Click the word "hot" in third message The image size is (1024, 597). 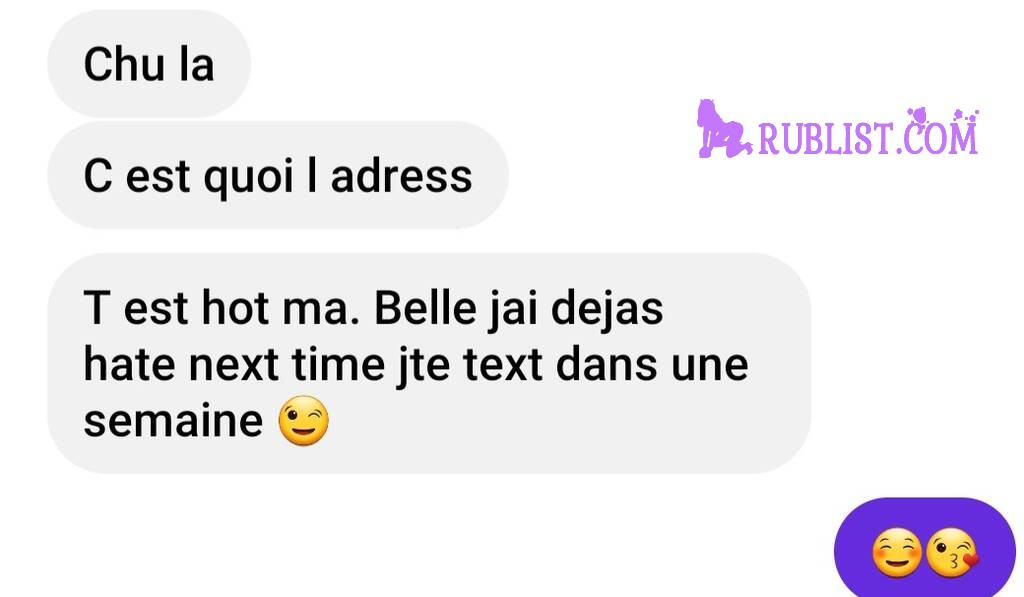[235, 307]
